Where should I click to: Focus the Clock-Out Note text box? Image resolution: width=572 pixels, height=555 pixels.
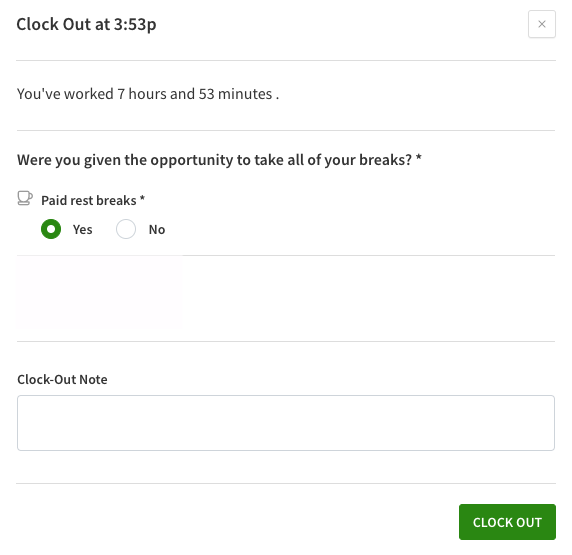[x=286, y=423]
